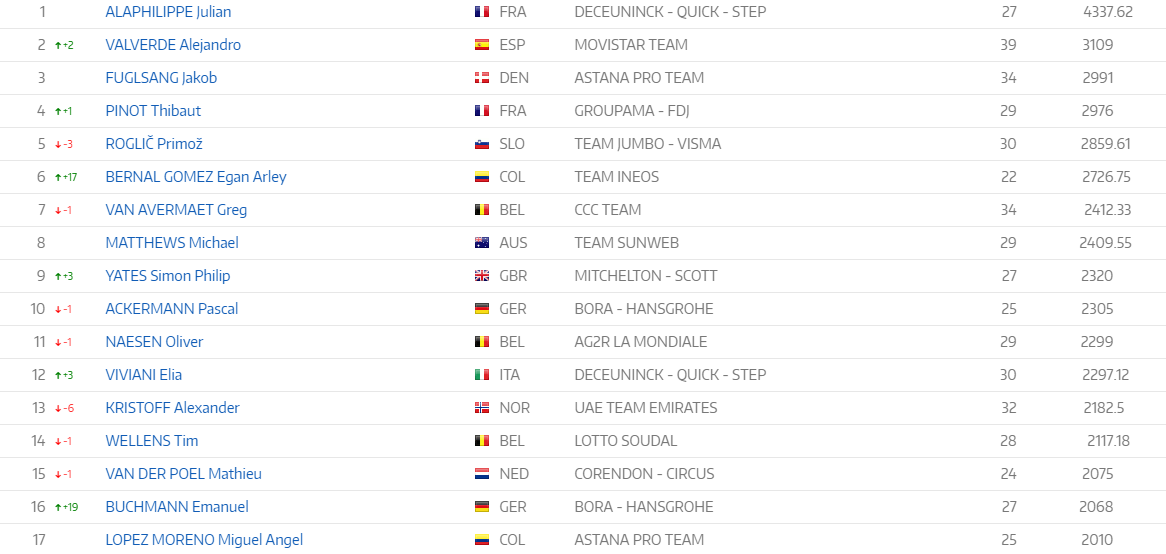Click the Australian flag beside Matthews
1166x554 pixels.
pyautogui.click(x=481, y=242)
